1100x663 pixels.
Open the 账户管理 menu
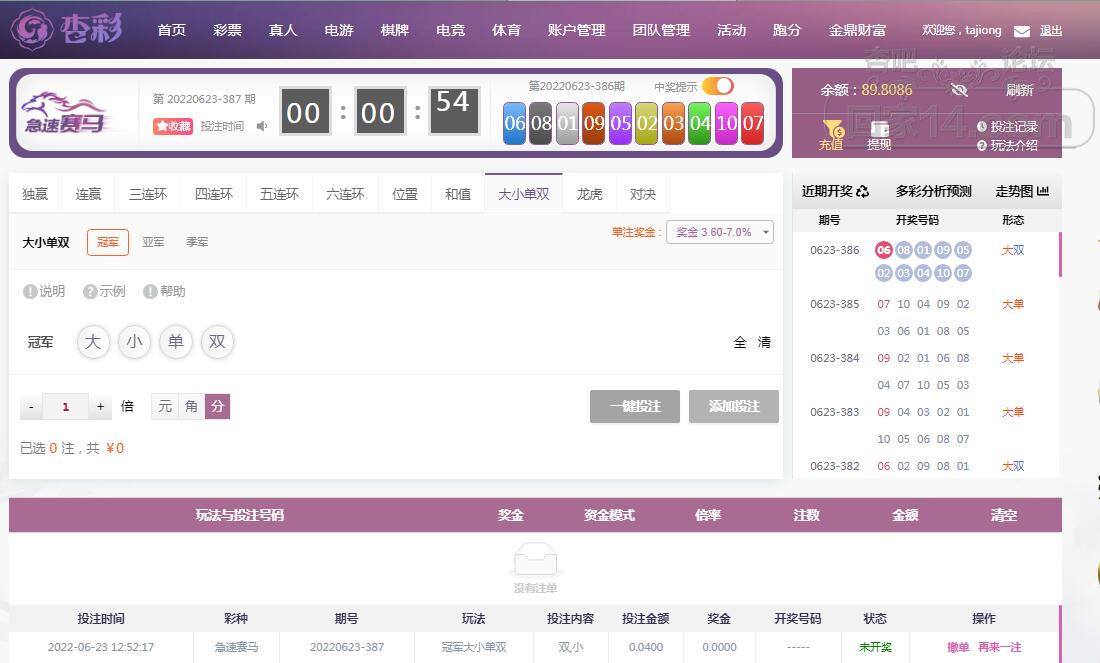coord(577,30)
